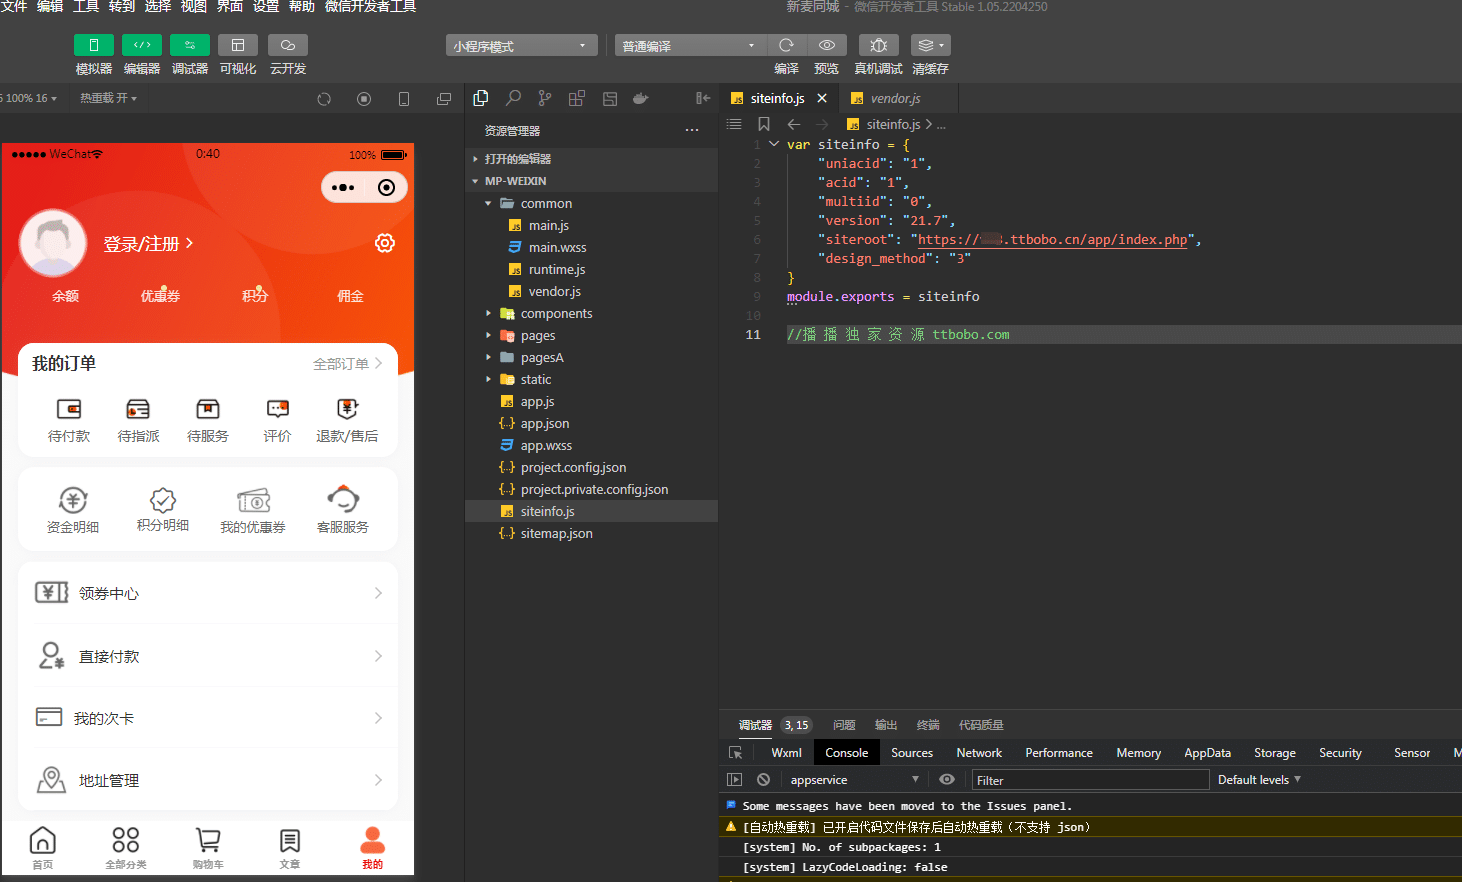Click the compile refresh icon
The width and height of the screenshot is (1462, 882).
click(x=786, y=45)
